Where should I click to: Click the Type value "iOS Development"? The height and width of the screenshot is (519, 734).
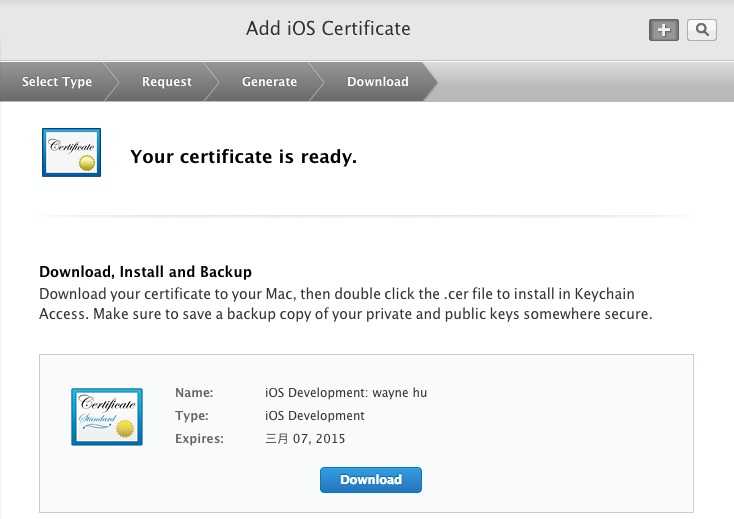(x=314, y=415)
